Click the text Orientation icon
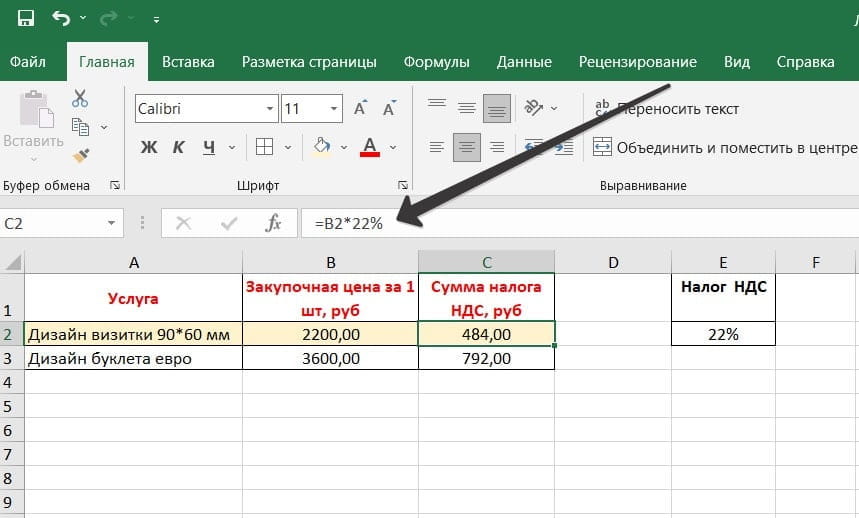Screen dimensions: 859x518 [533, 108]
